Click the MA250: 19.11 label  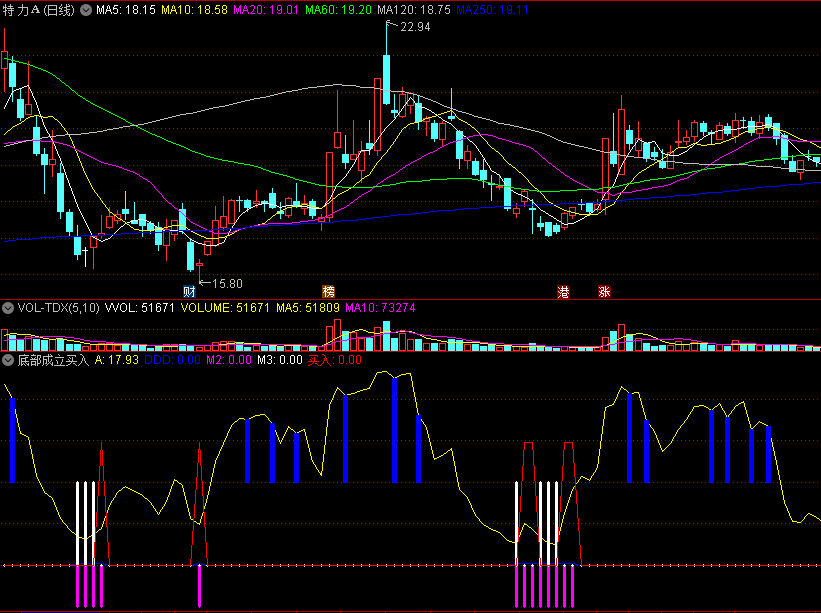click(492, 10)
